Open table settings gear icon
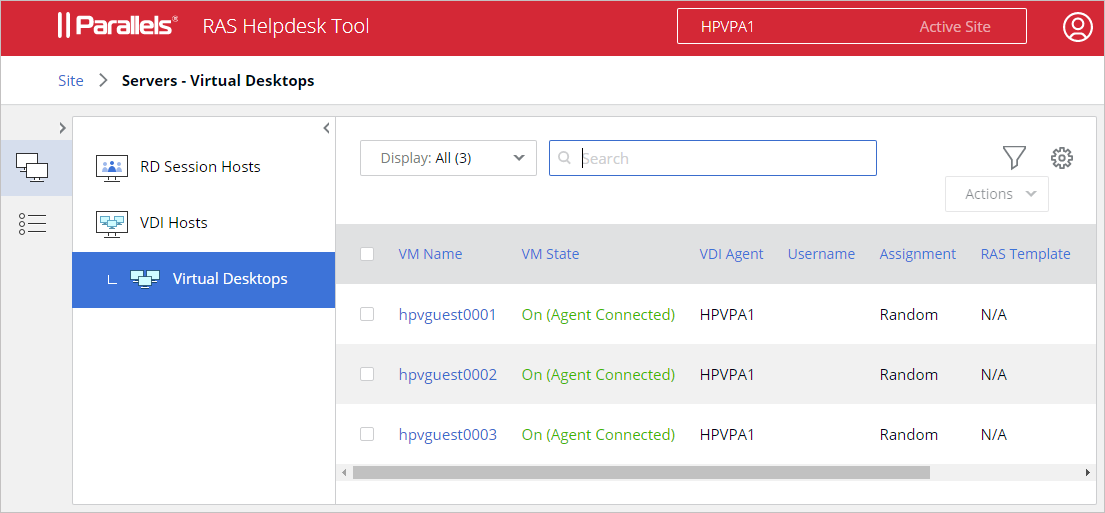 point(1061,158)
